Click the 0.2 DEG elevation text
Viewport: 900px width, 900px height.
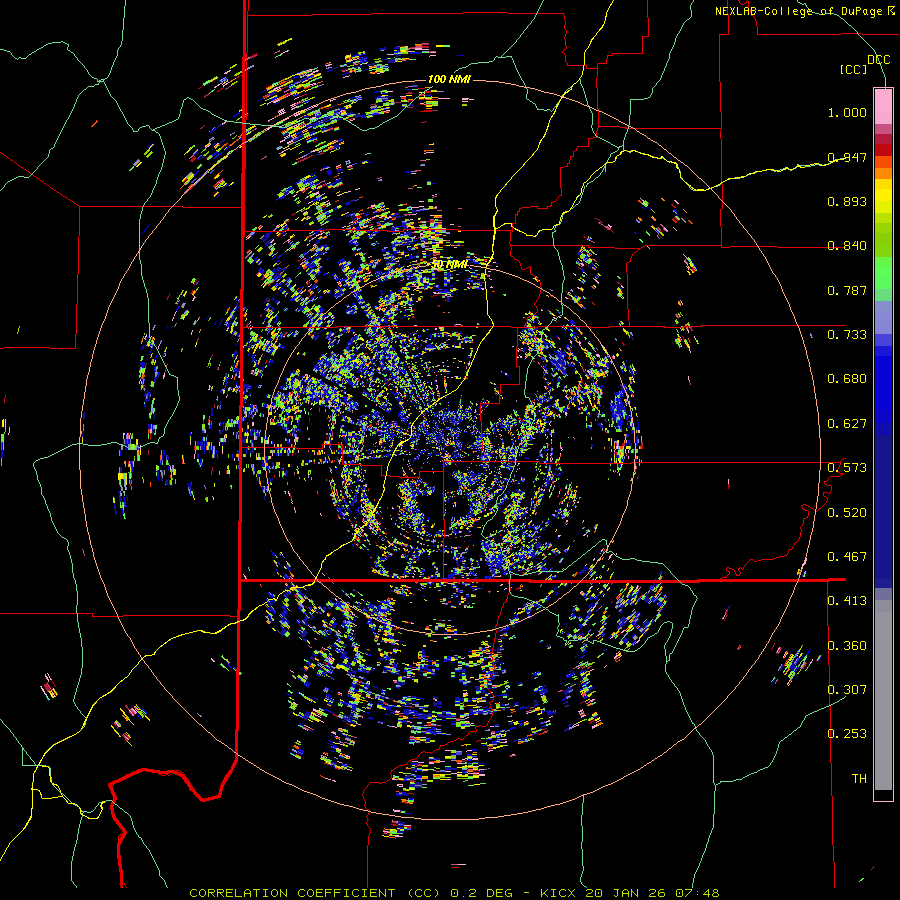pos(482,893)
